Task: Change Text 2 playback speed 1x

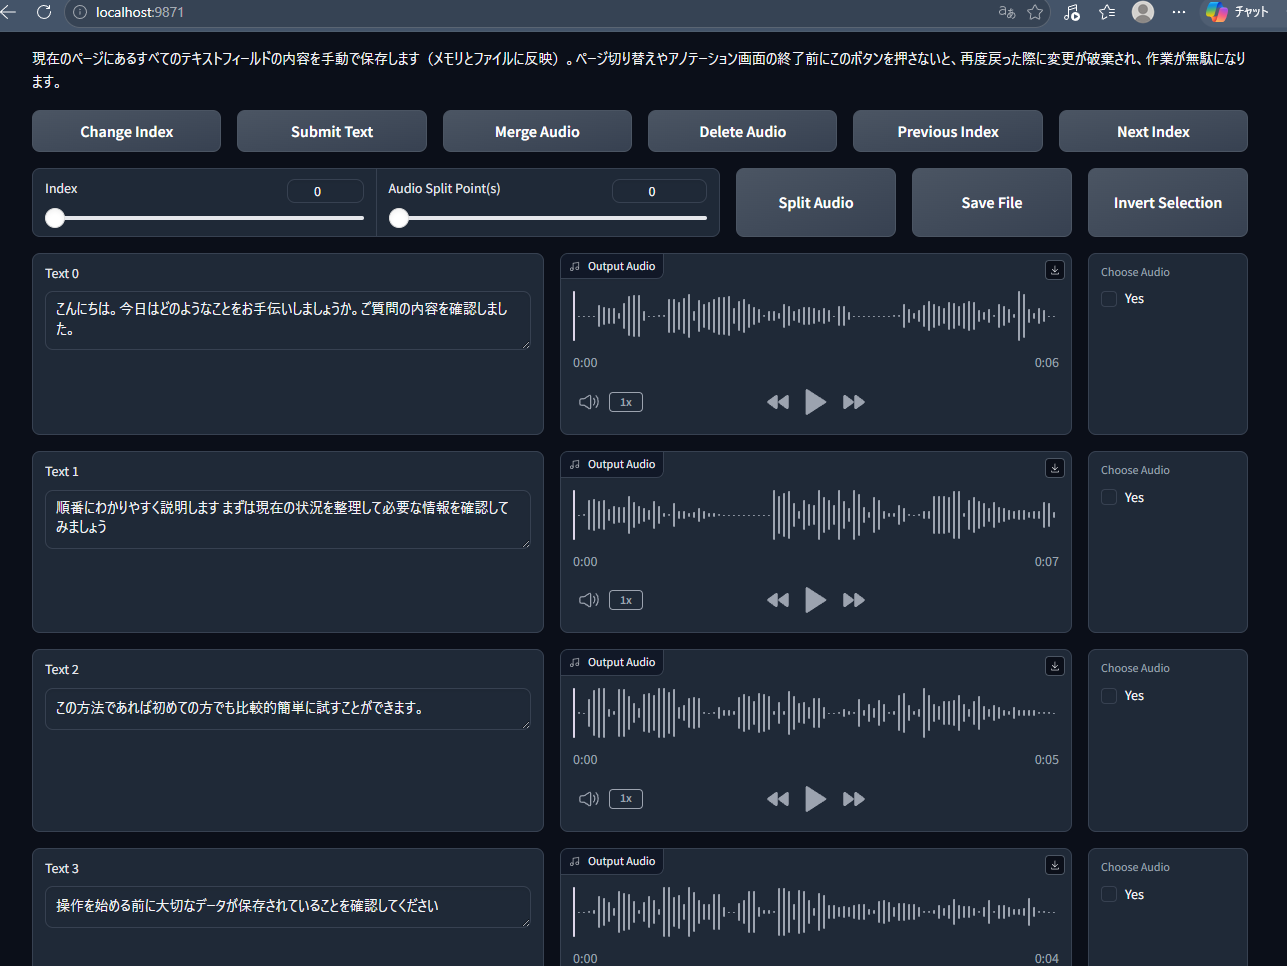Action: click(626, 799)
